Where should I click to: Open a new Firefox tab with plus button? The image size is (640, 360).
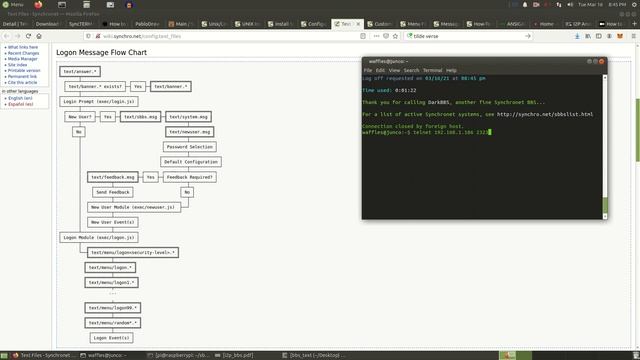coord(634,24)
